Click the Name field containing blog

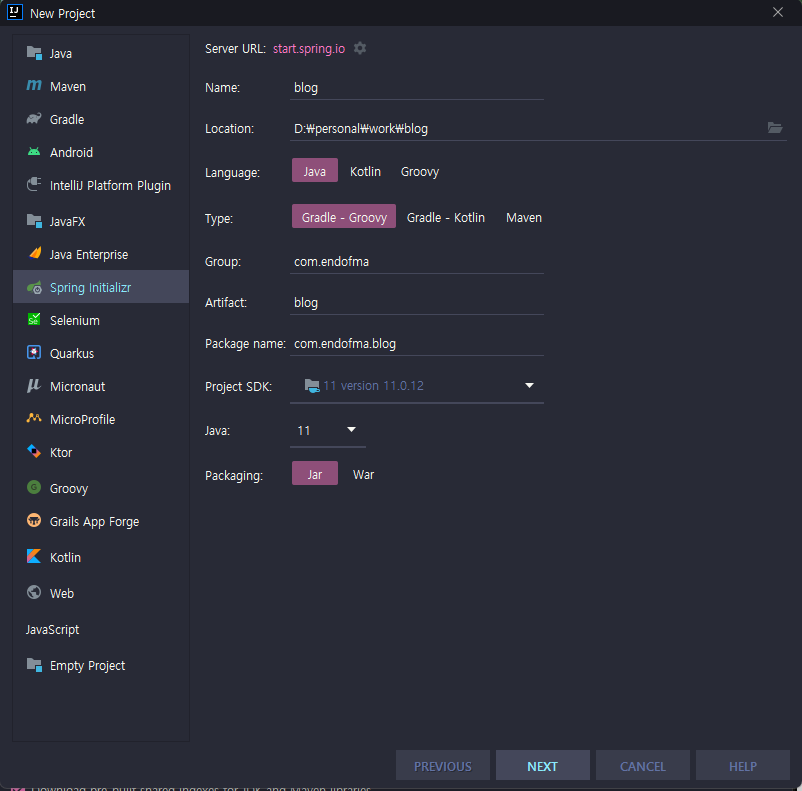[417, 87]
